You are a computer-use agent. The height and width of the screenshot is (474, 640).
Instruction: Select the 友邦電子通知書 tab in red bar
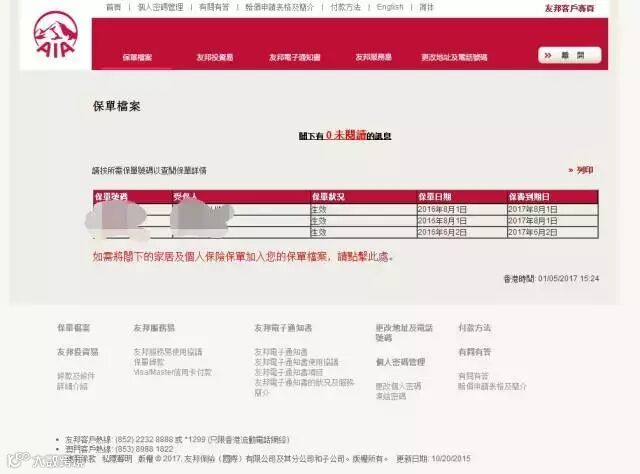[294, 57]
